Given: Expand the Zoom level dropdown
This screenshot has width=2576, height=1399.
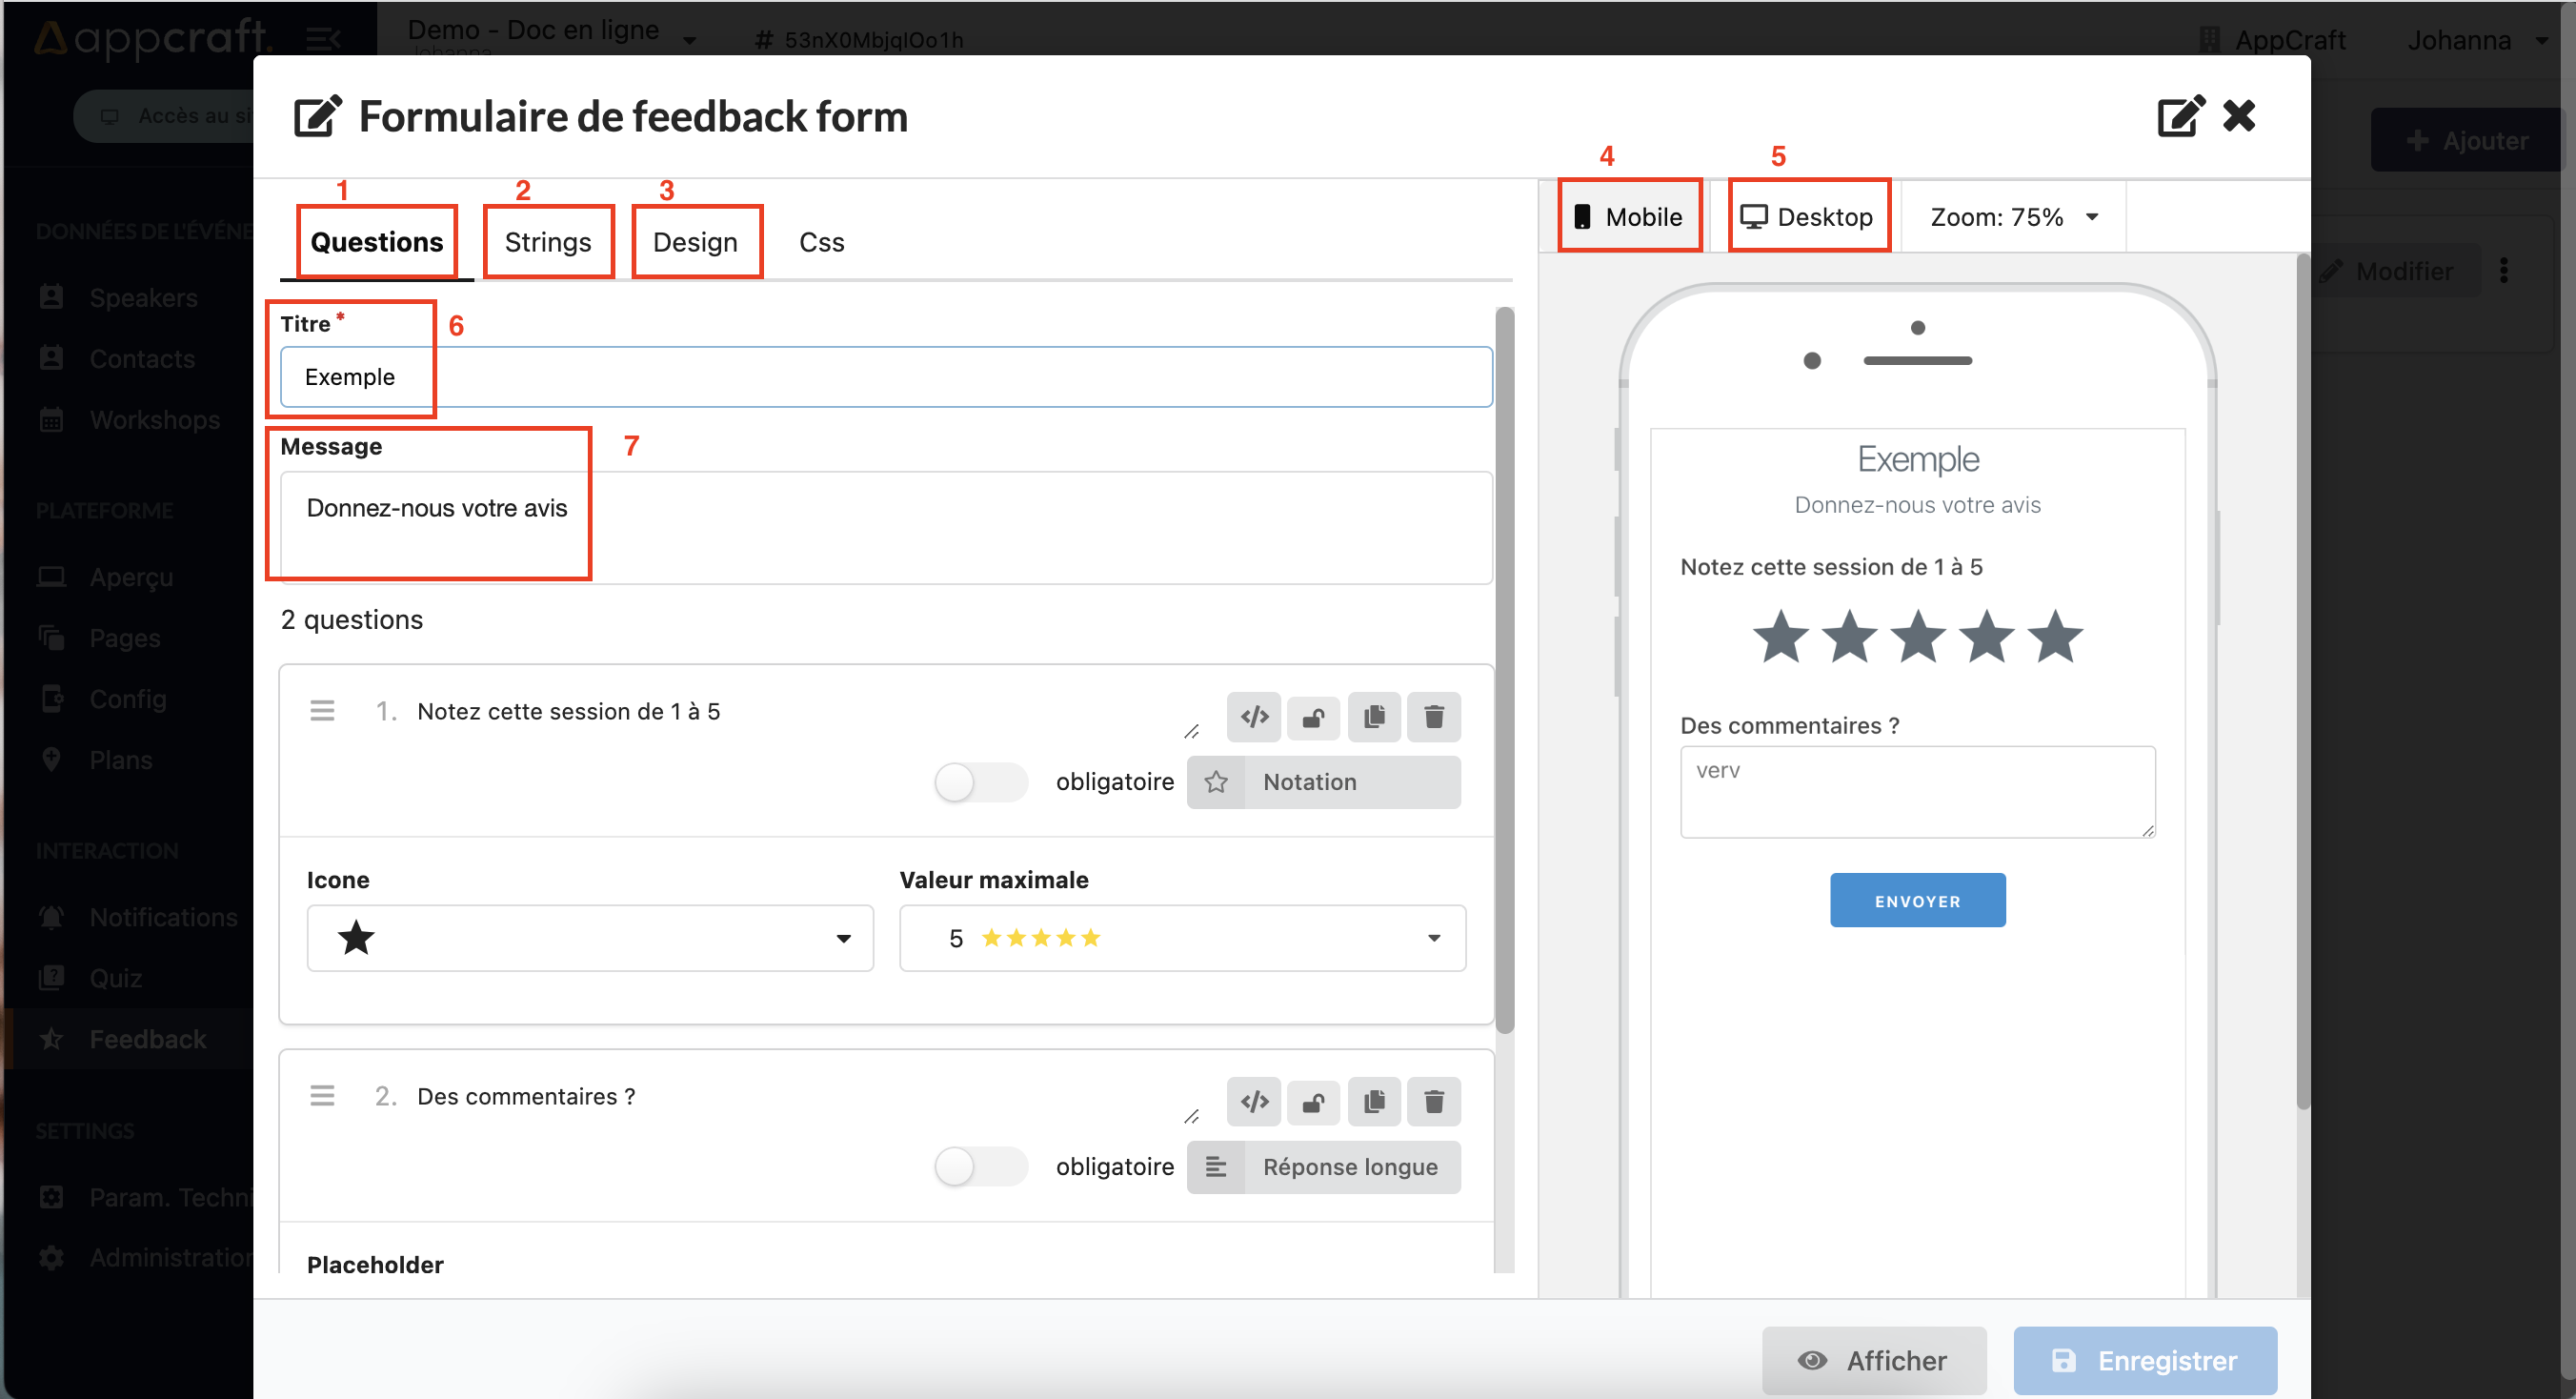Looking at the screenshot, I should point(2098,217).
